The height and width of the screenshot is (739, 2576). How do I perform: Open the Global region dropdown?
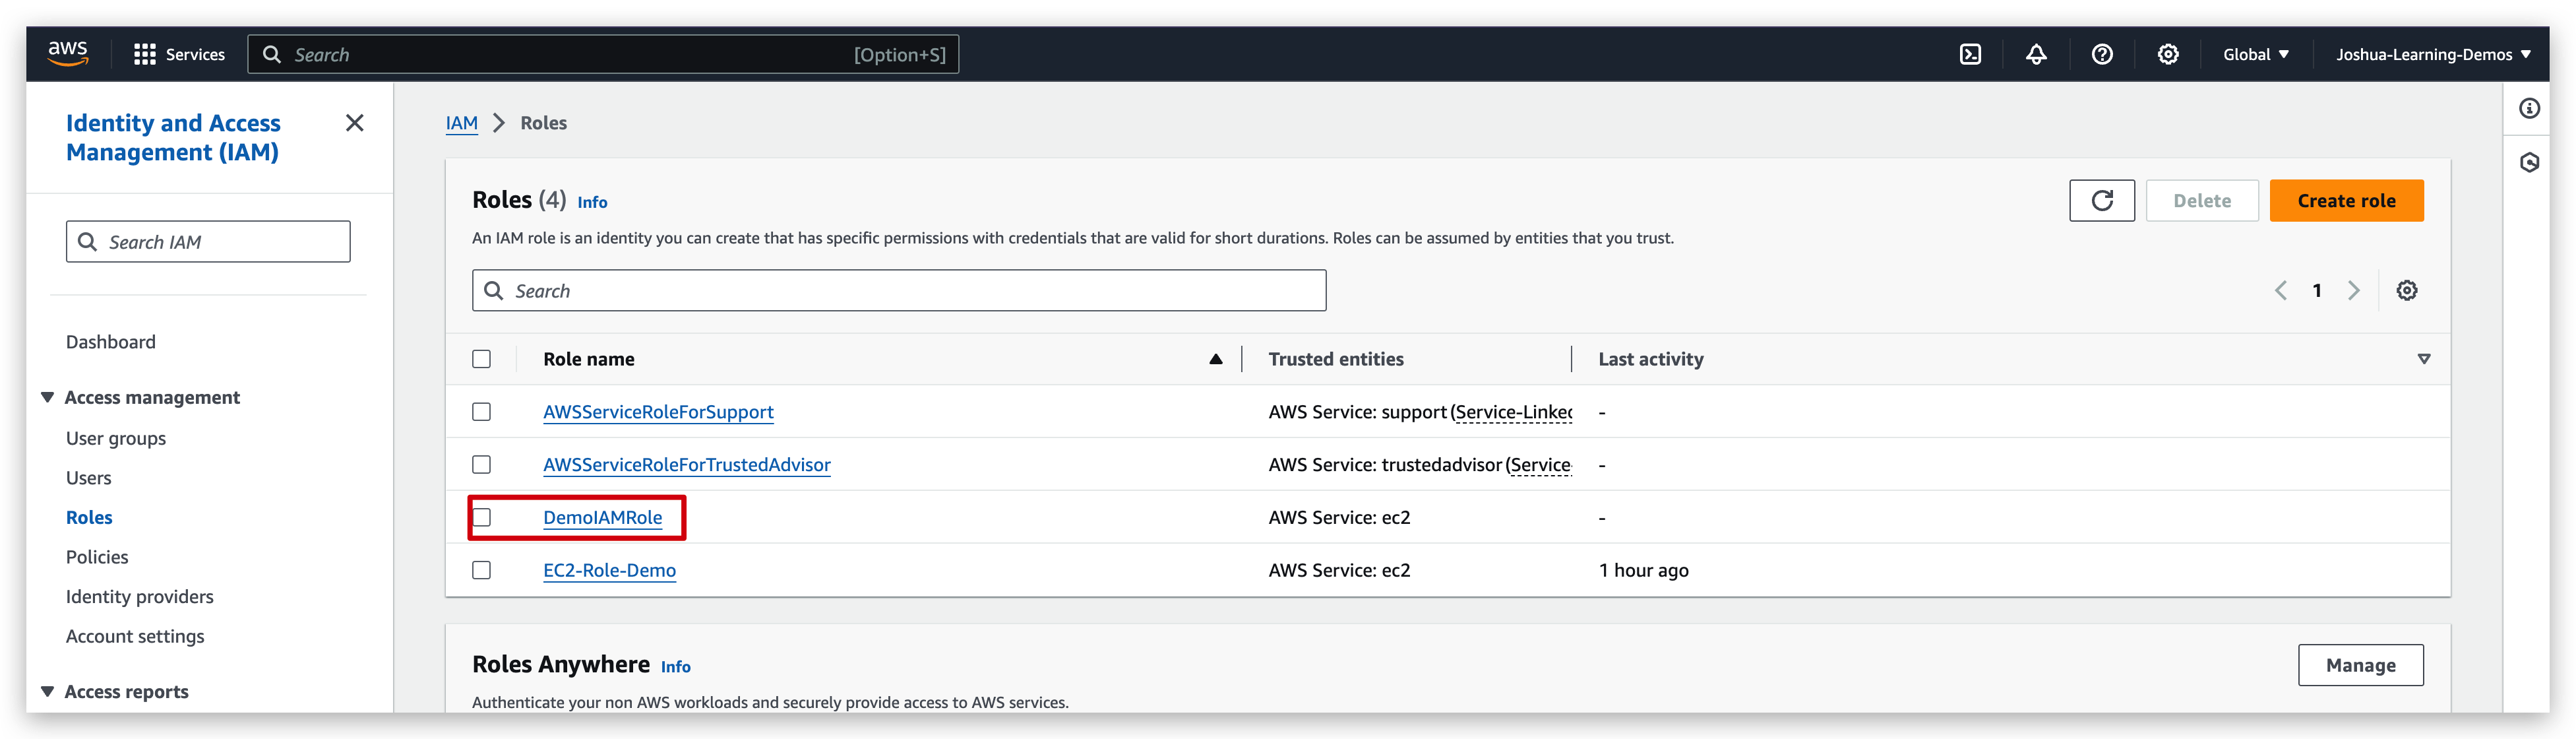tap(2255, 55)
